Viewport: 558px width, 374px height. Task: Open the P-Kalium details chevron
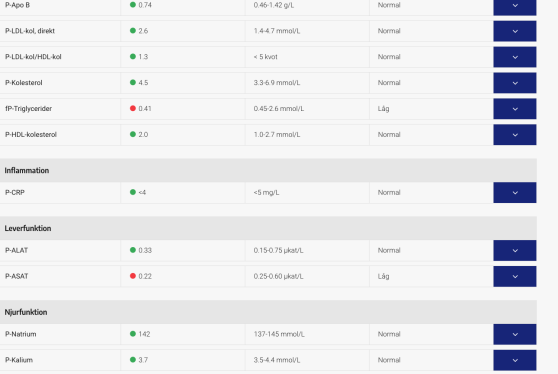pyautogui.click(x=515, y=360)
